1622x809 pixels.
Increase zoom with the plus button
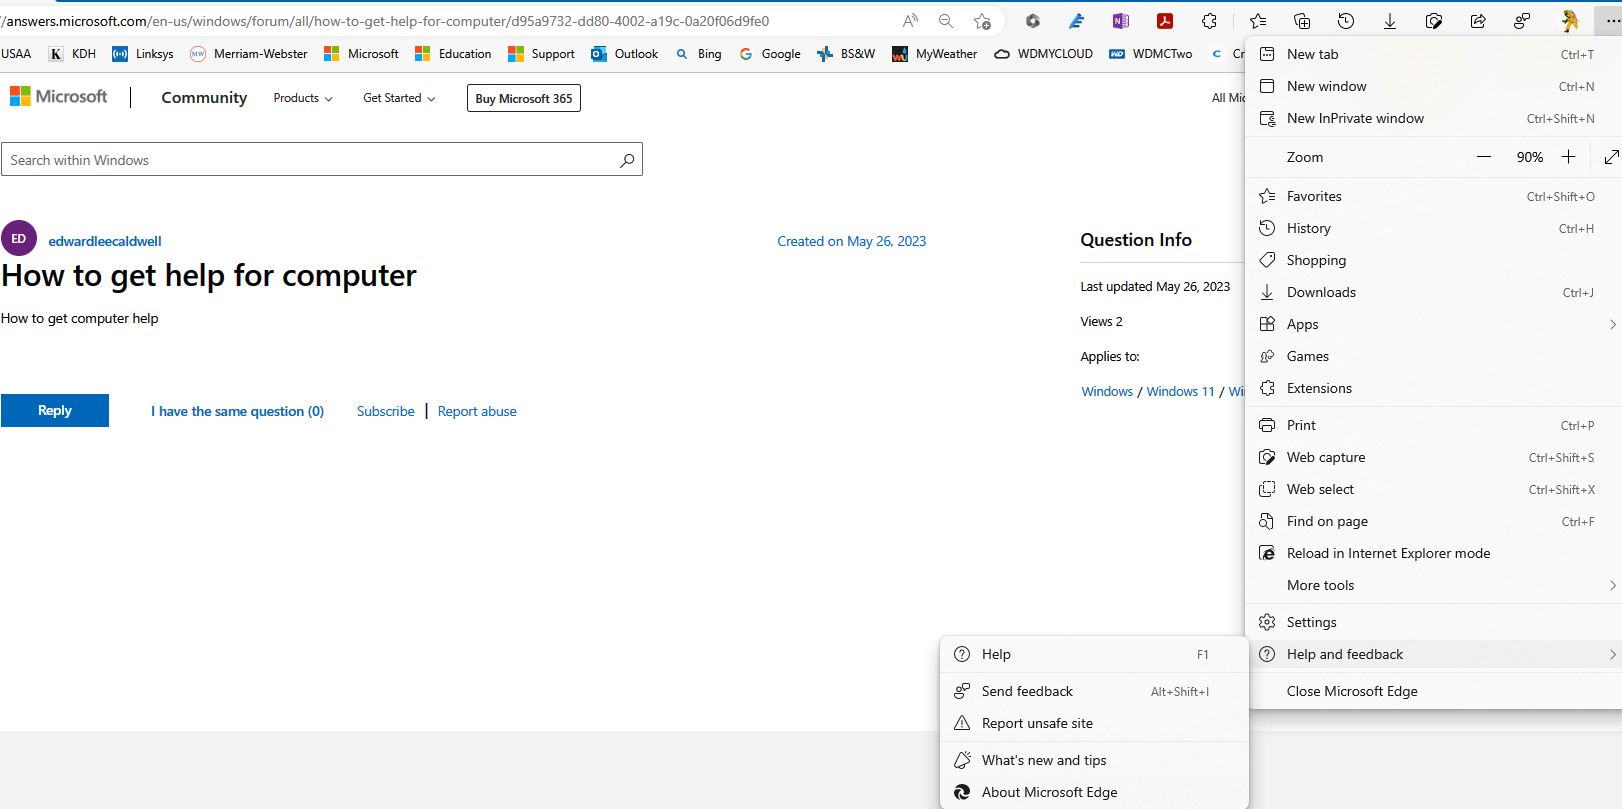coord(1568,157)
